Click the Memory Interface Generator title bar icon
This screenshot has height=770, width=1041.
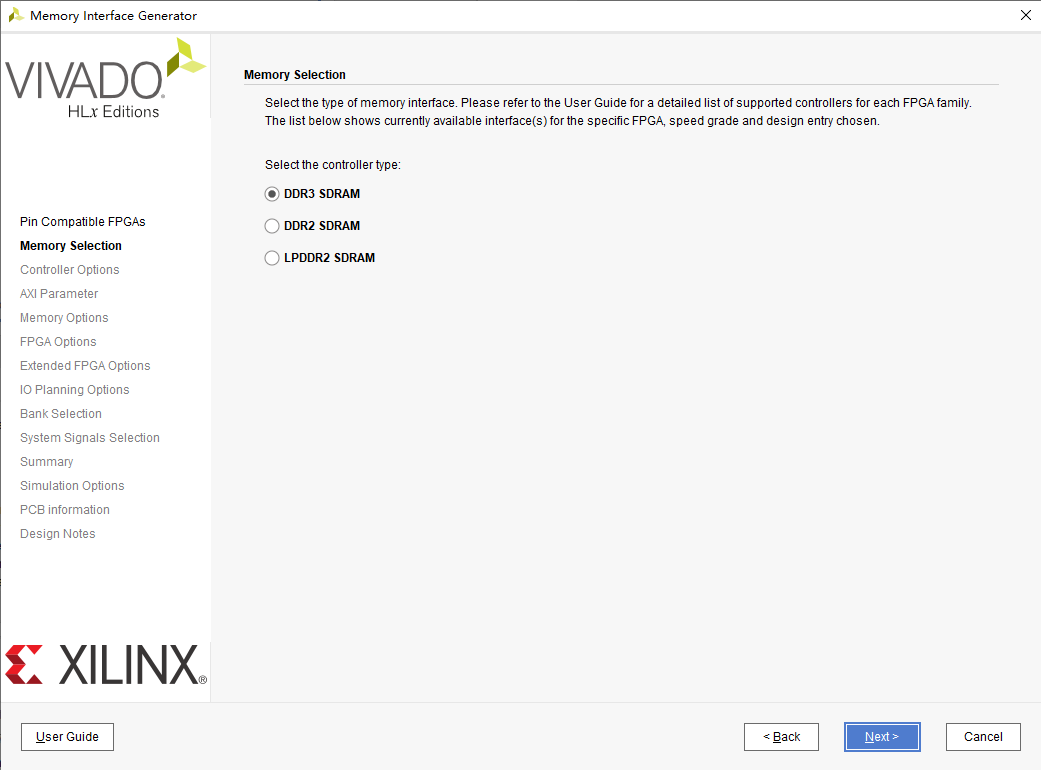[14, 15]
